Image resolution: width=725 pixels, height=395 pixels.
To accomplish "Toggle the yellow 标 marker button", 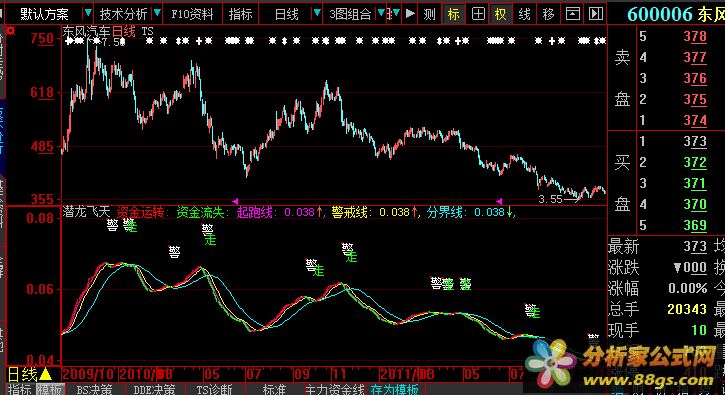I will pos(454,14).
